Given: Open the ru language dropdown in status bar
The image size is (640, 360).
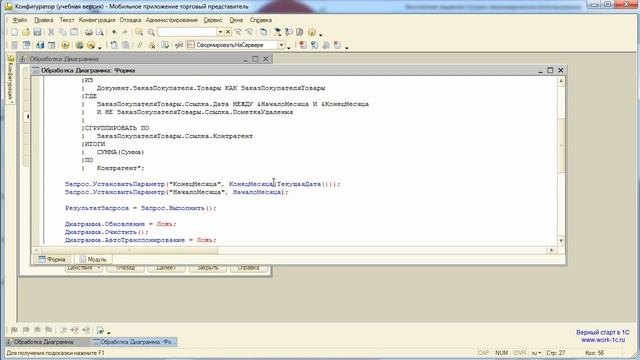Looking at the screenshot, I should [536, 353].
